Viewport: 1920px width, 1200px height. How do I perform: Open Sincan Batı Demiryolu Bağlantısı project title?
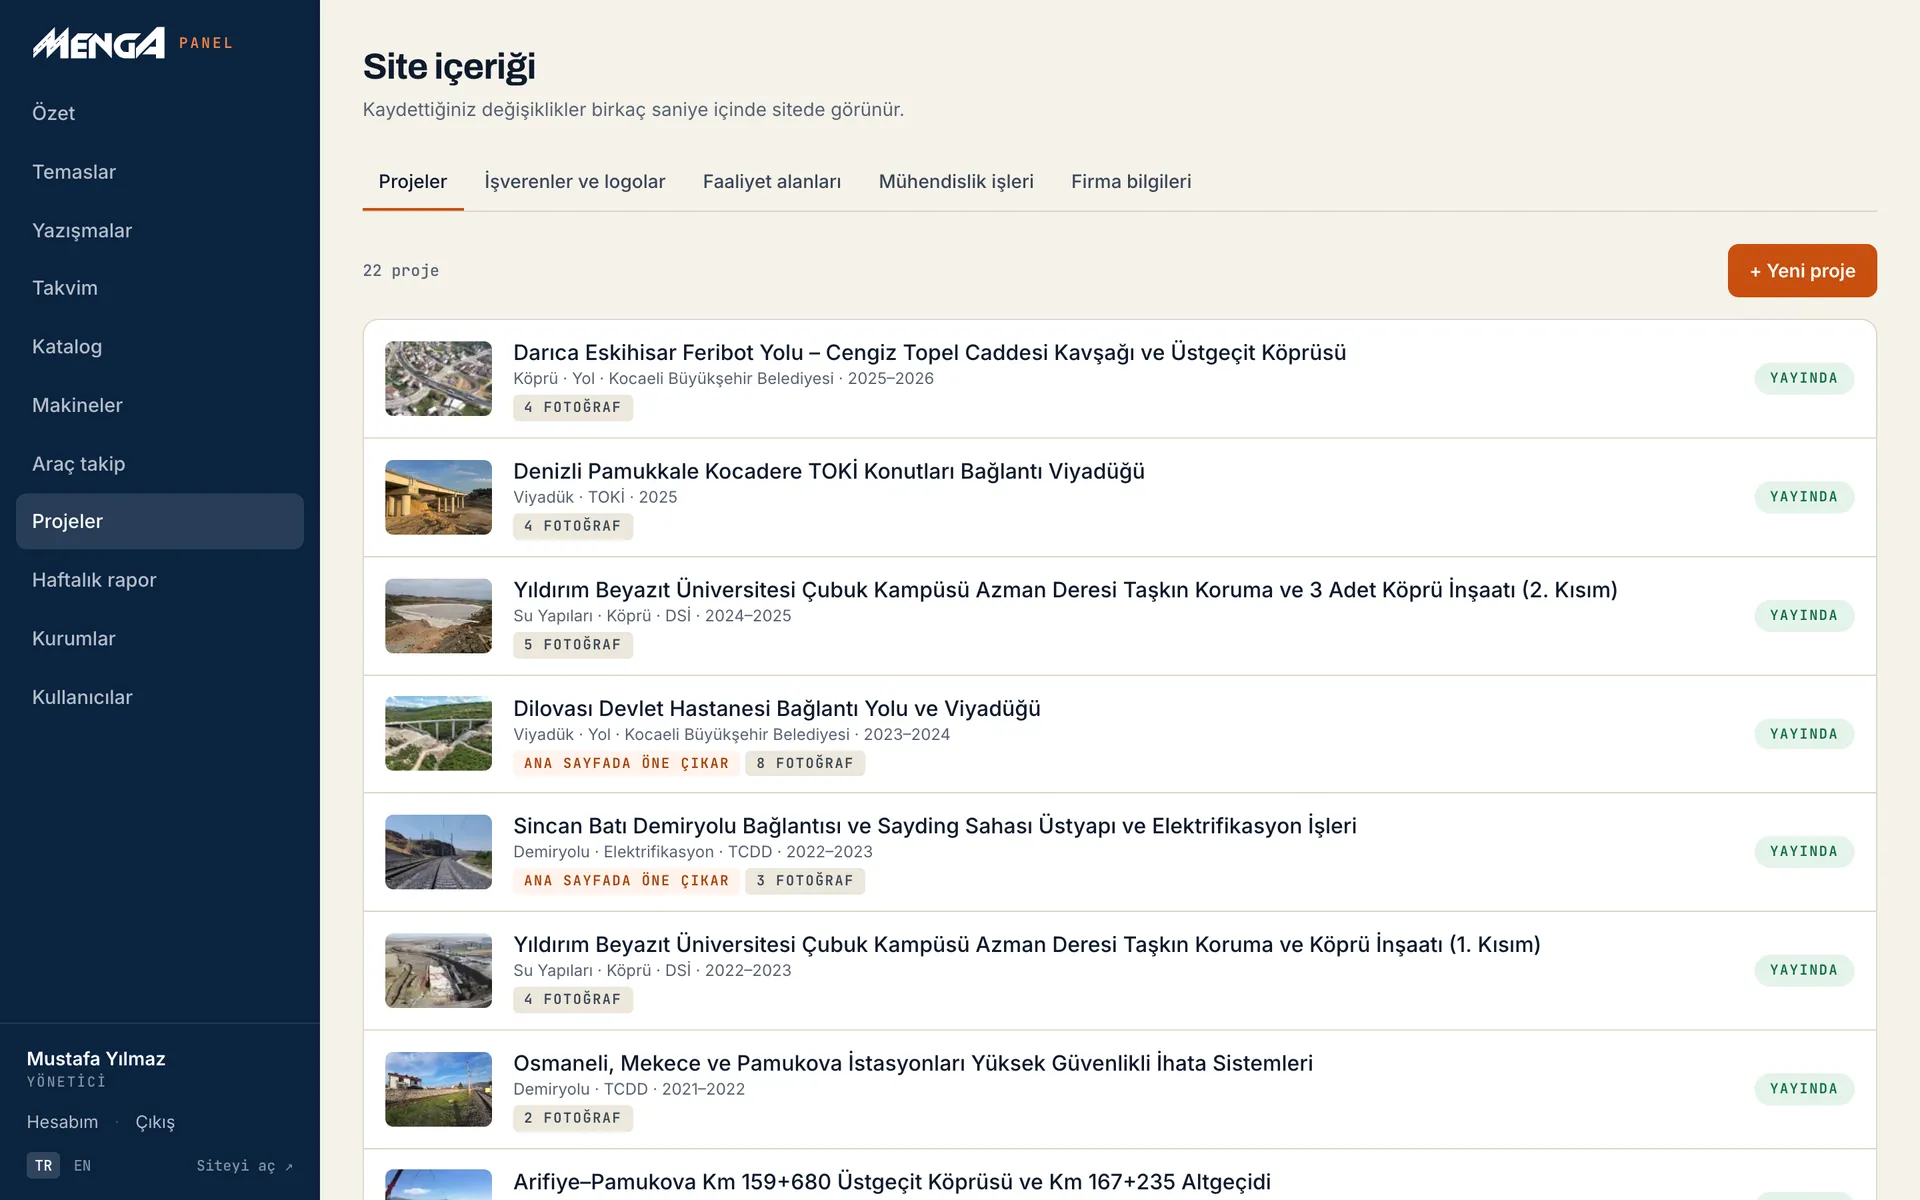point(935,826)
